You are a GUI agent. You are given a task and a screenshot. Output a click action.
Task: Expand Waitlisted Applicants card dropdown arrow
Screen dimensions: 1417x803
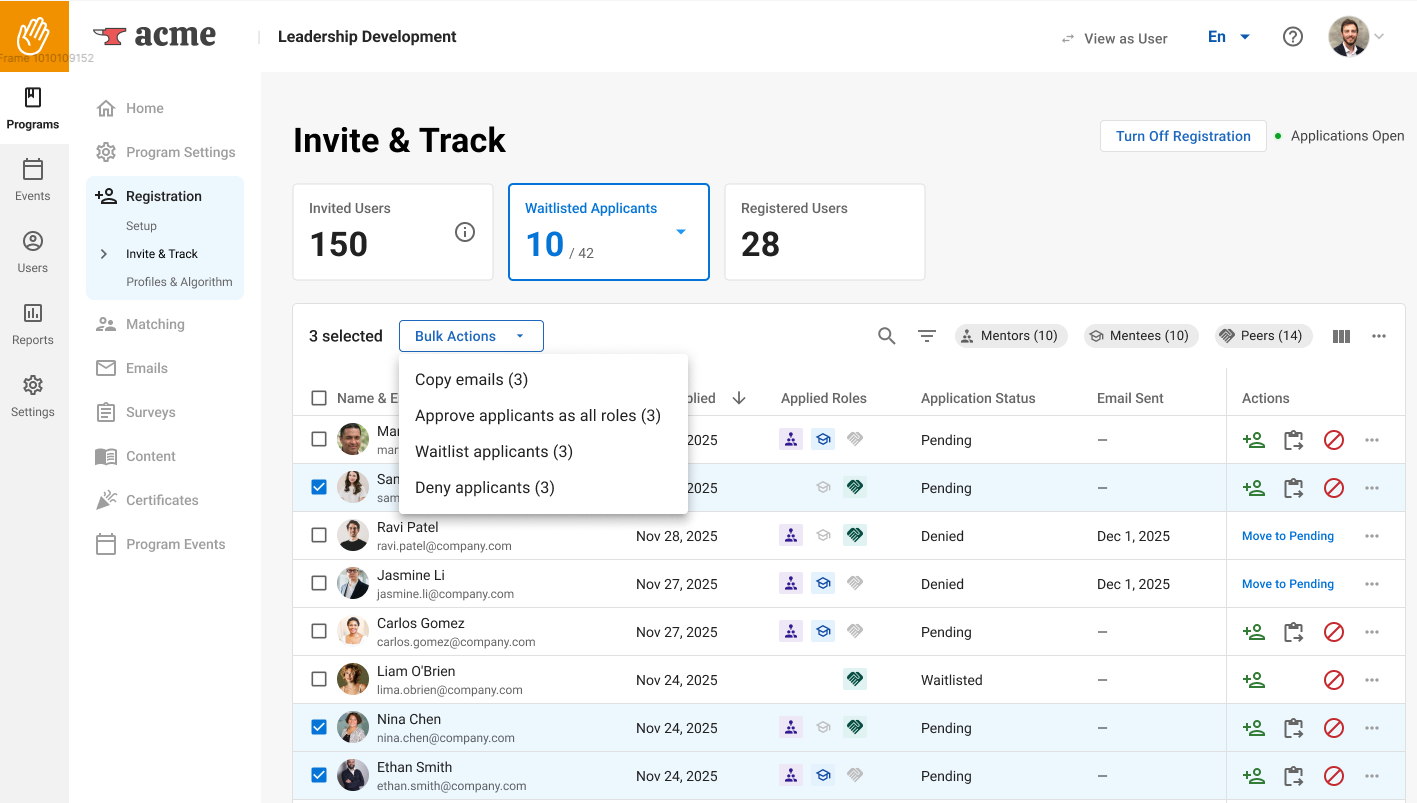[681, 232]
